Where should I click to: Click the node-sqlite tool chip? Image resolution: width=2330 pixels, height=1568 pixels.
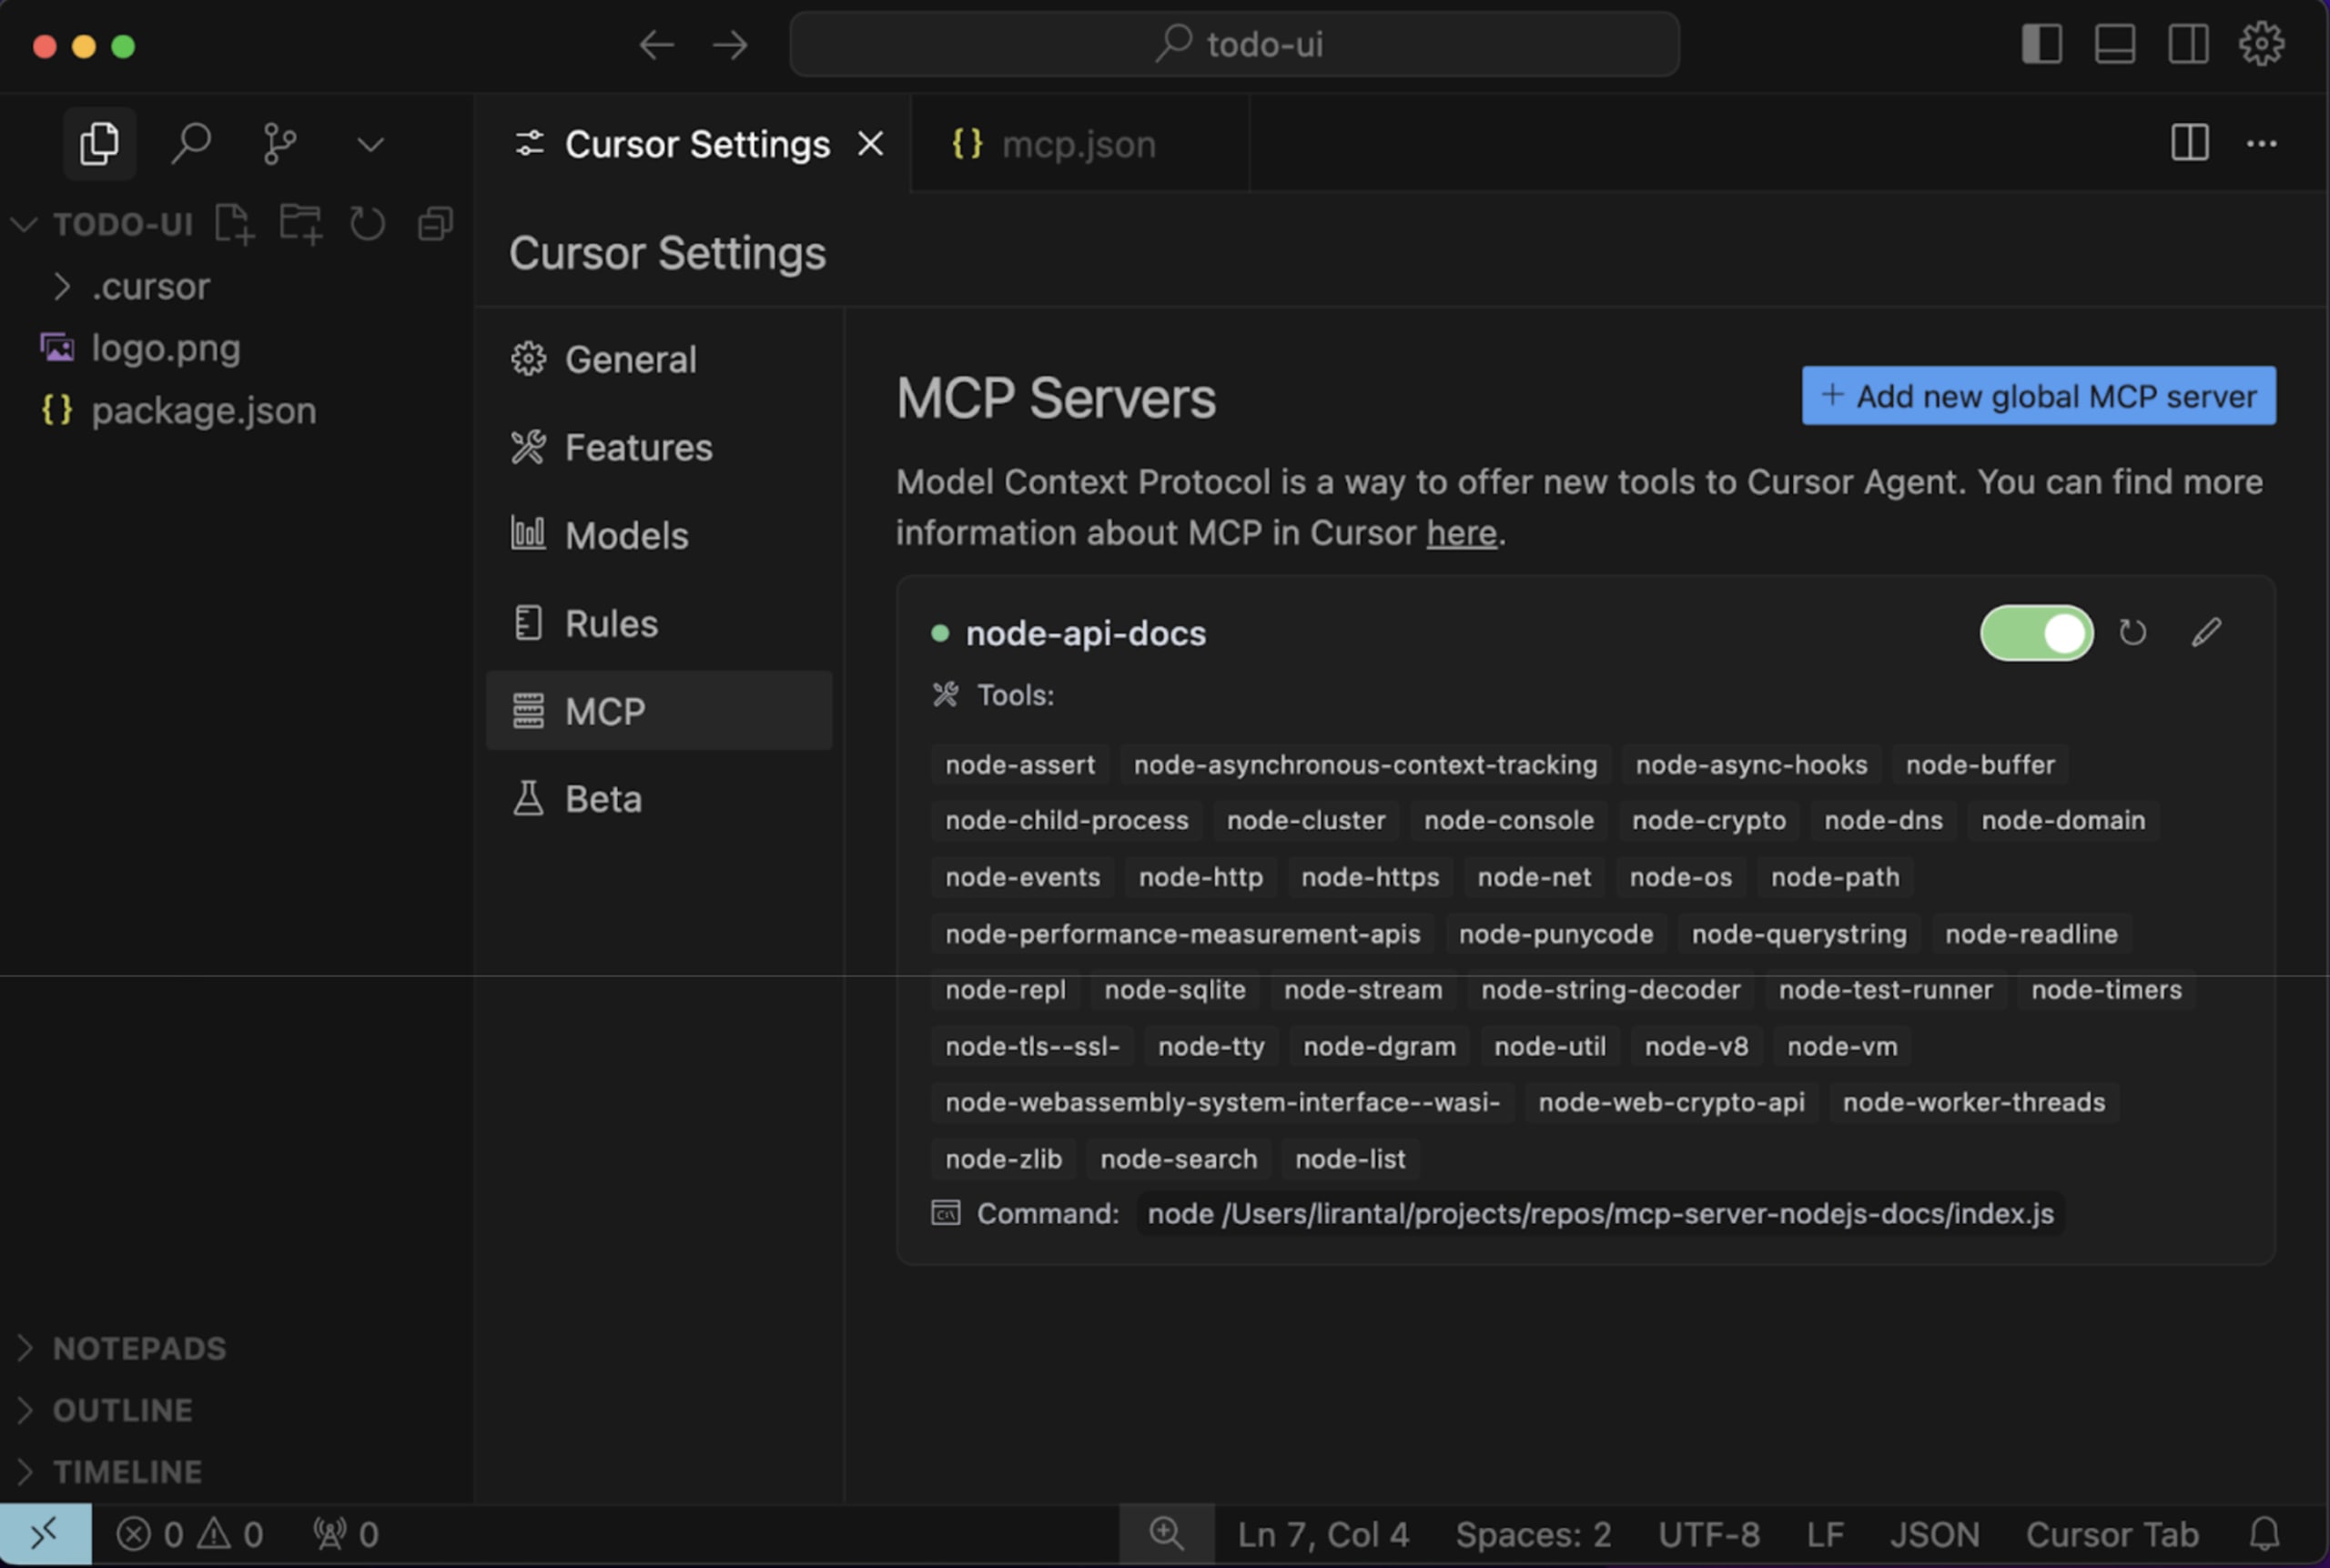click(x=1175, y=990)
